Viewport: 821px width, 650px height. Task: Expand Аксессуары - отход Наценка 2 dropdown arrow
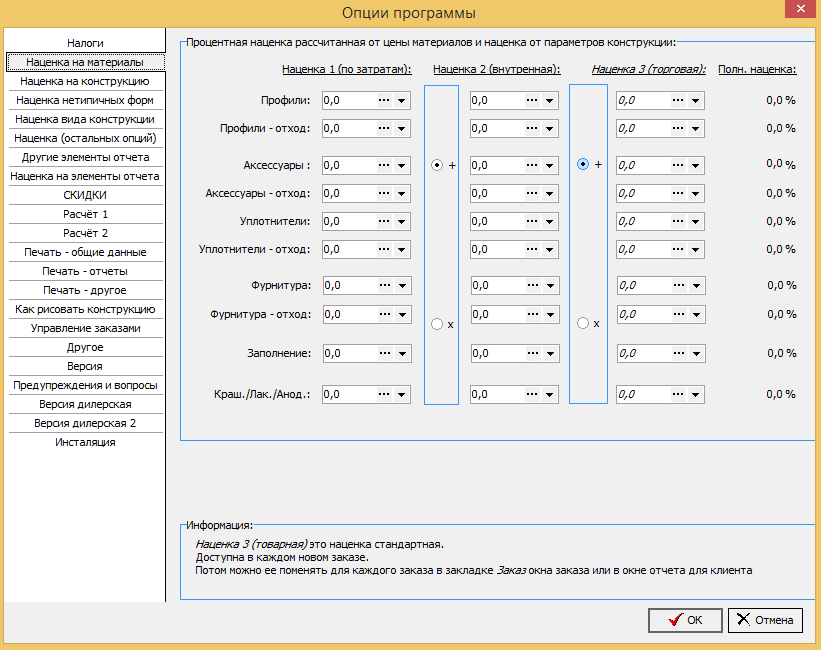[x=549, y=193]
